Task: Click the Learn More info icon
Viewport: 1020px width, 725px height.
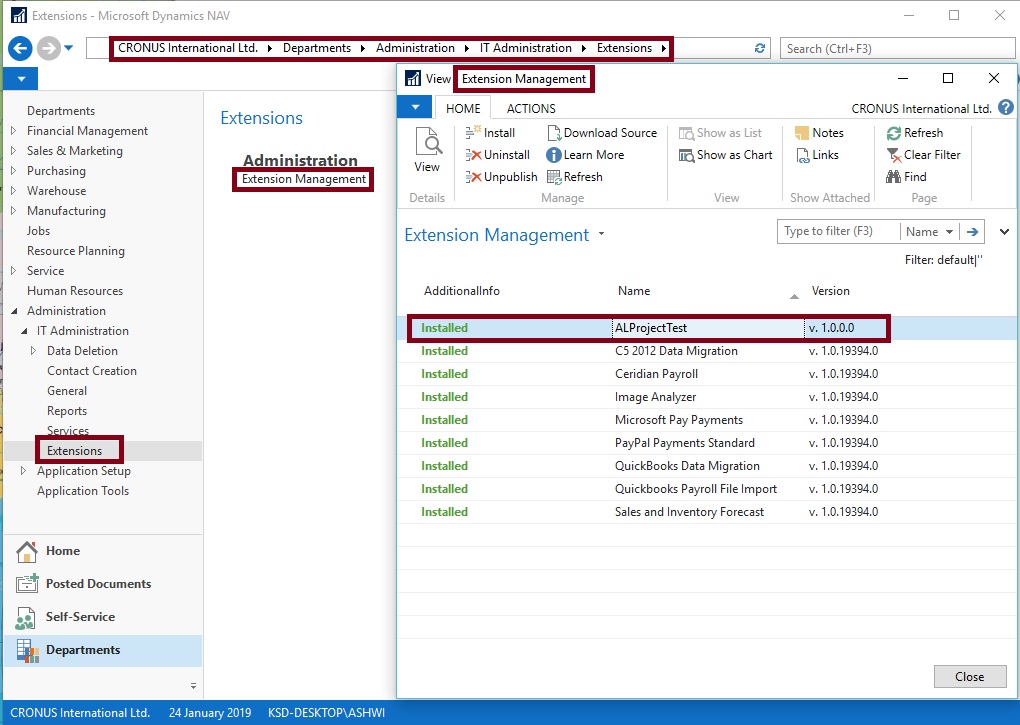Action: 554,155
